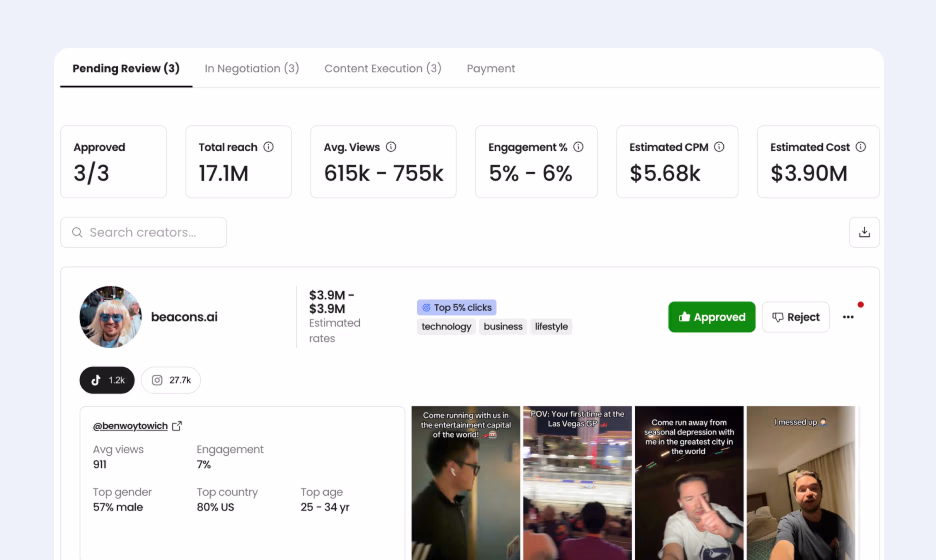The width and height of the screenshot is (936, 560).
Task: Click the Estimated CPM info icon
Action: pyautogui.click(x=719, y=147)
